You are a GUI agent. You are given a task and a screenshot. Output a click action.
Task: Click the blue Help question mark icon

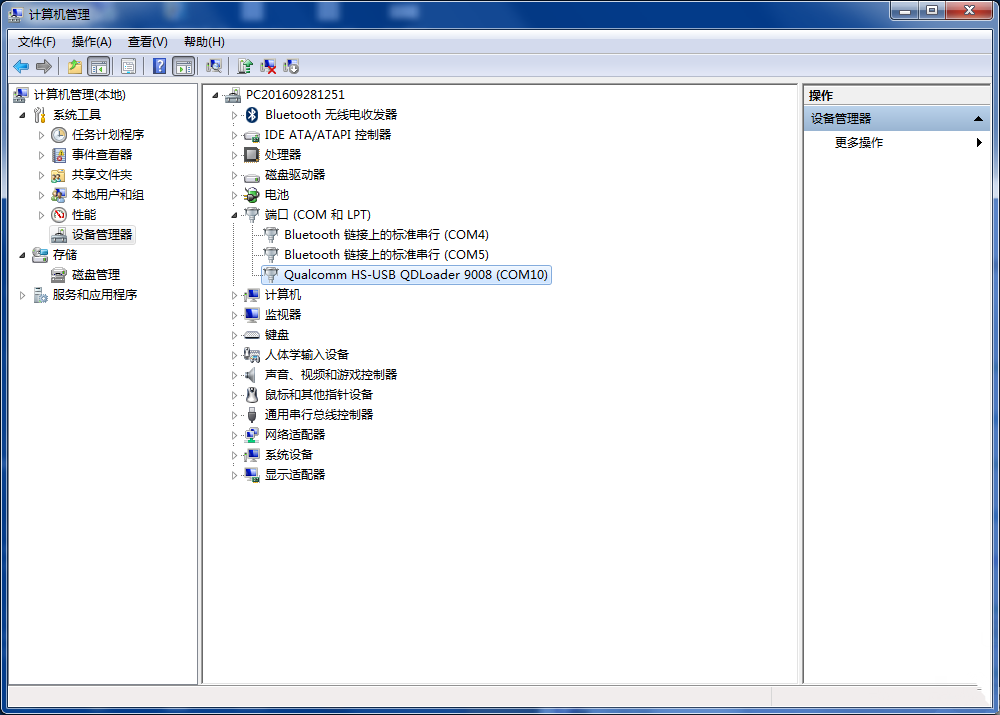tap(159, 66)
